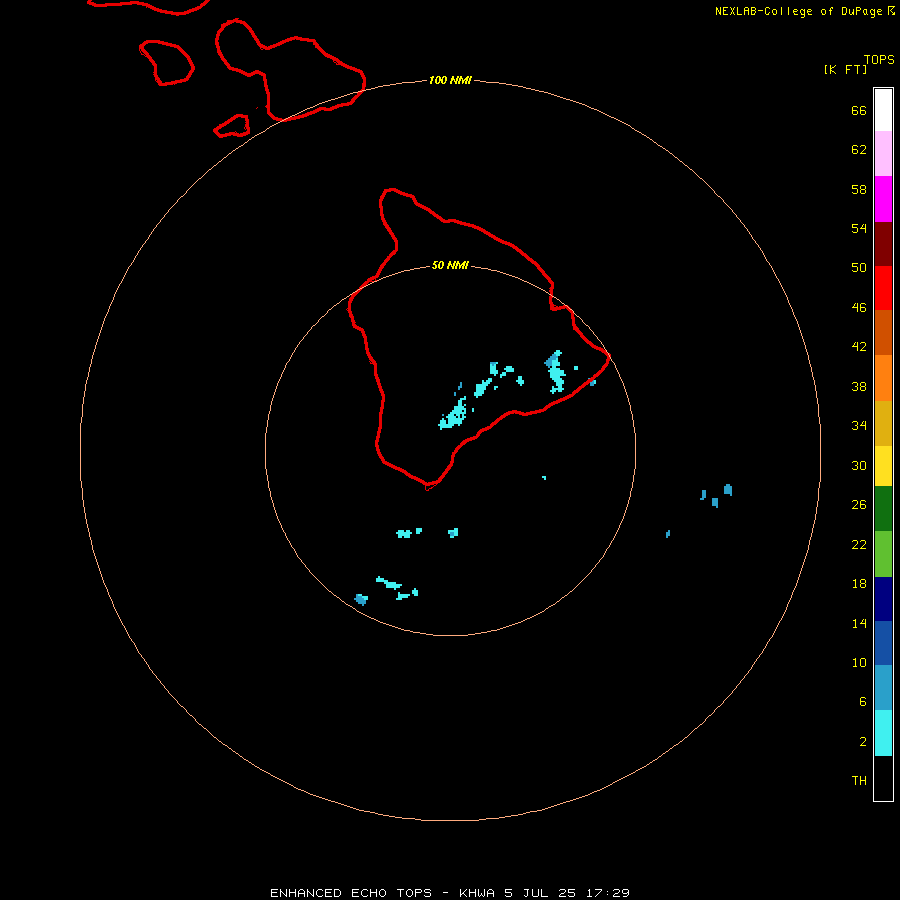Click the yellow 34 kft legend swatch
This screenshot has width=900, height=900.
pyautogui.click(x=883, y=466)
